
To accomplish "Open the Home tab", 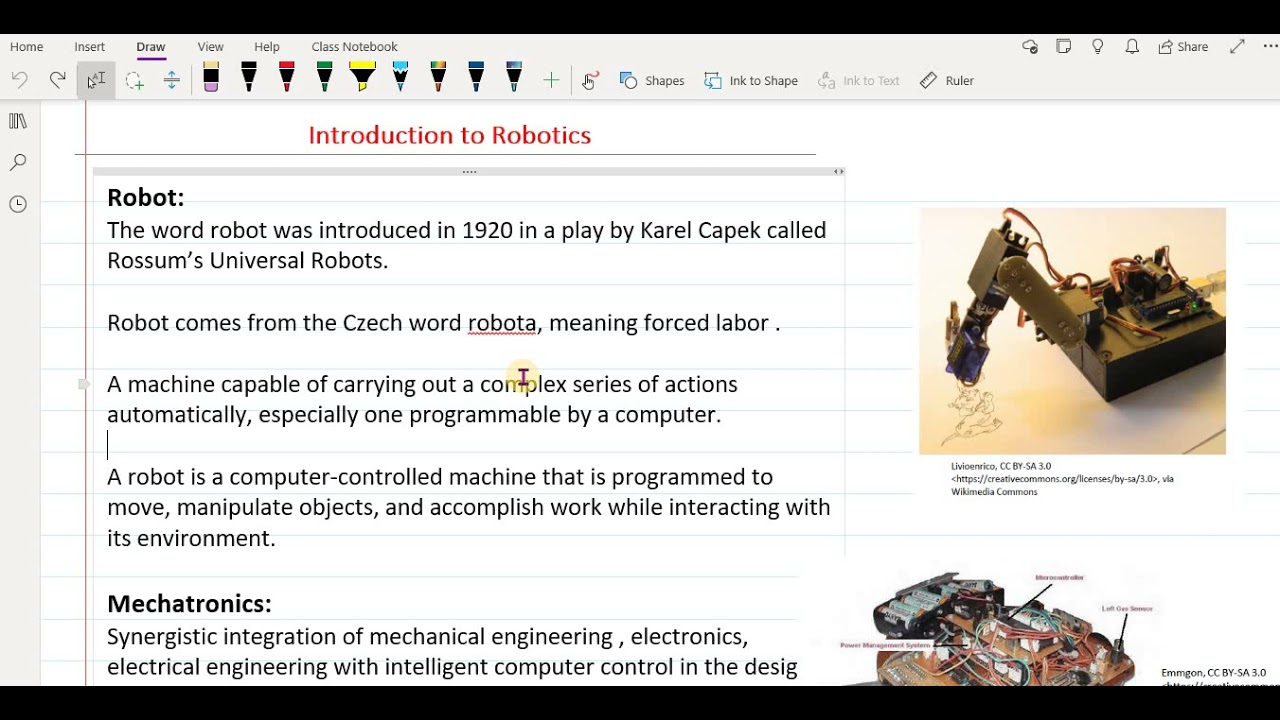I will (x=26, y=47).
